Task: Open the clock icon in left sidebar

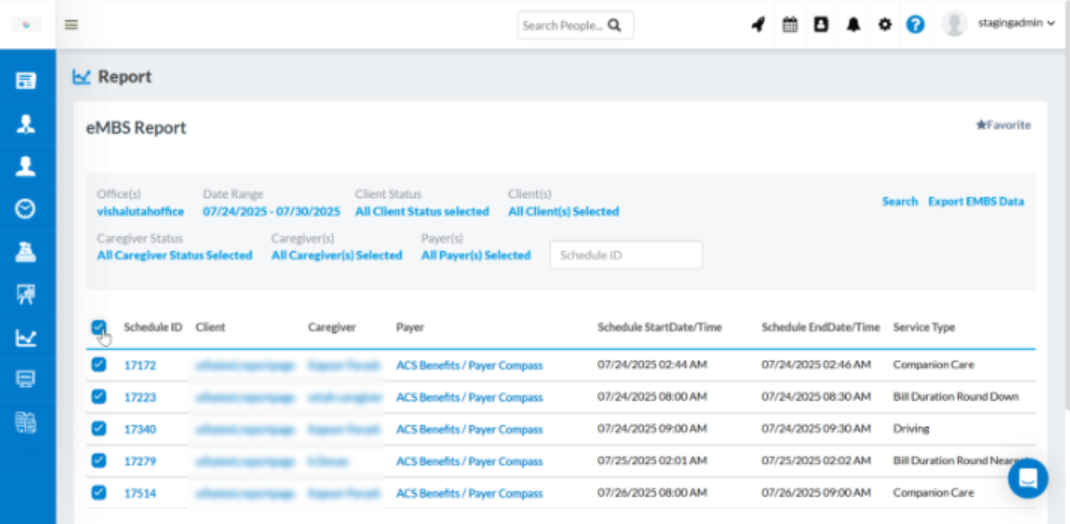Action: [x=26, y=208]
